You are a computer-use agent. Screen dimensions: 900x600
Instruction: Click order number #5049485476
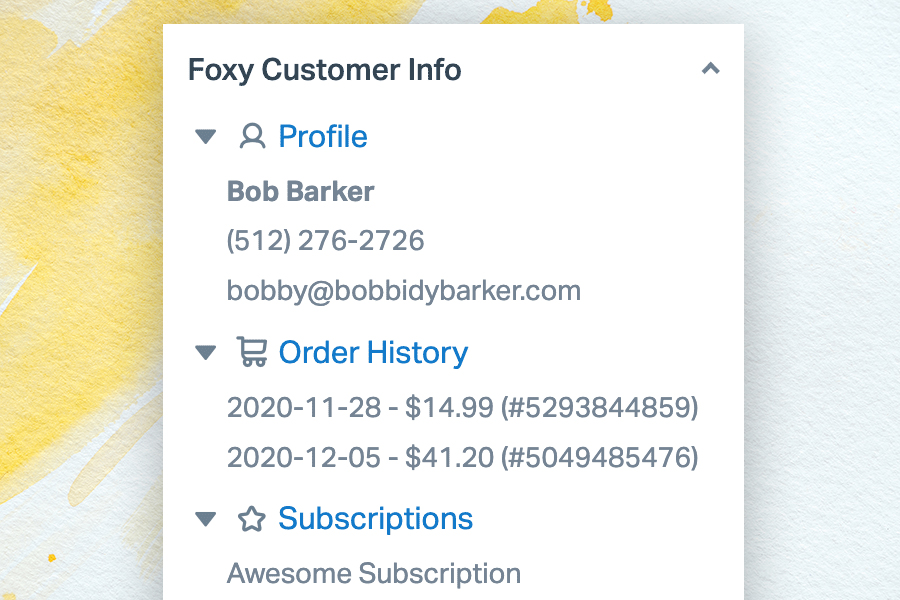pos(600,458)
